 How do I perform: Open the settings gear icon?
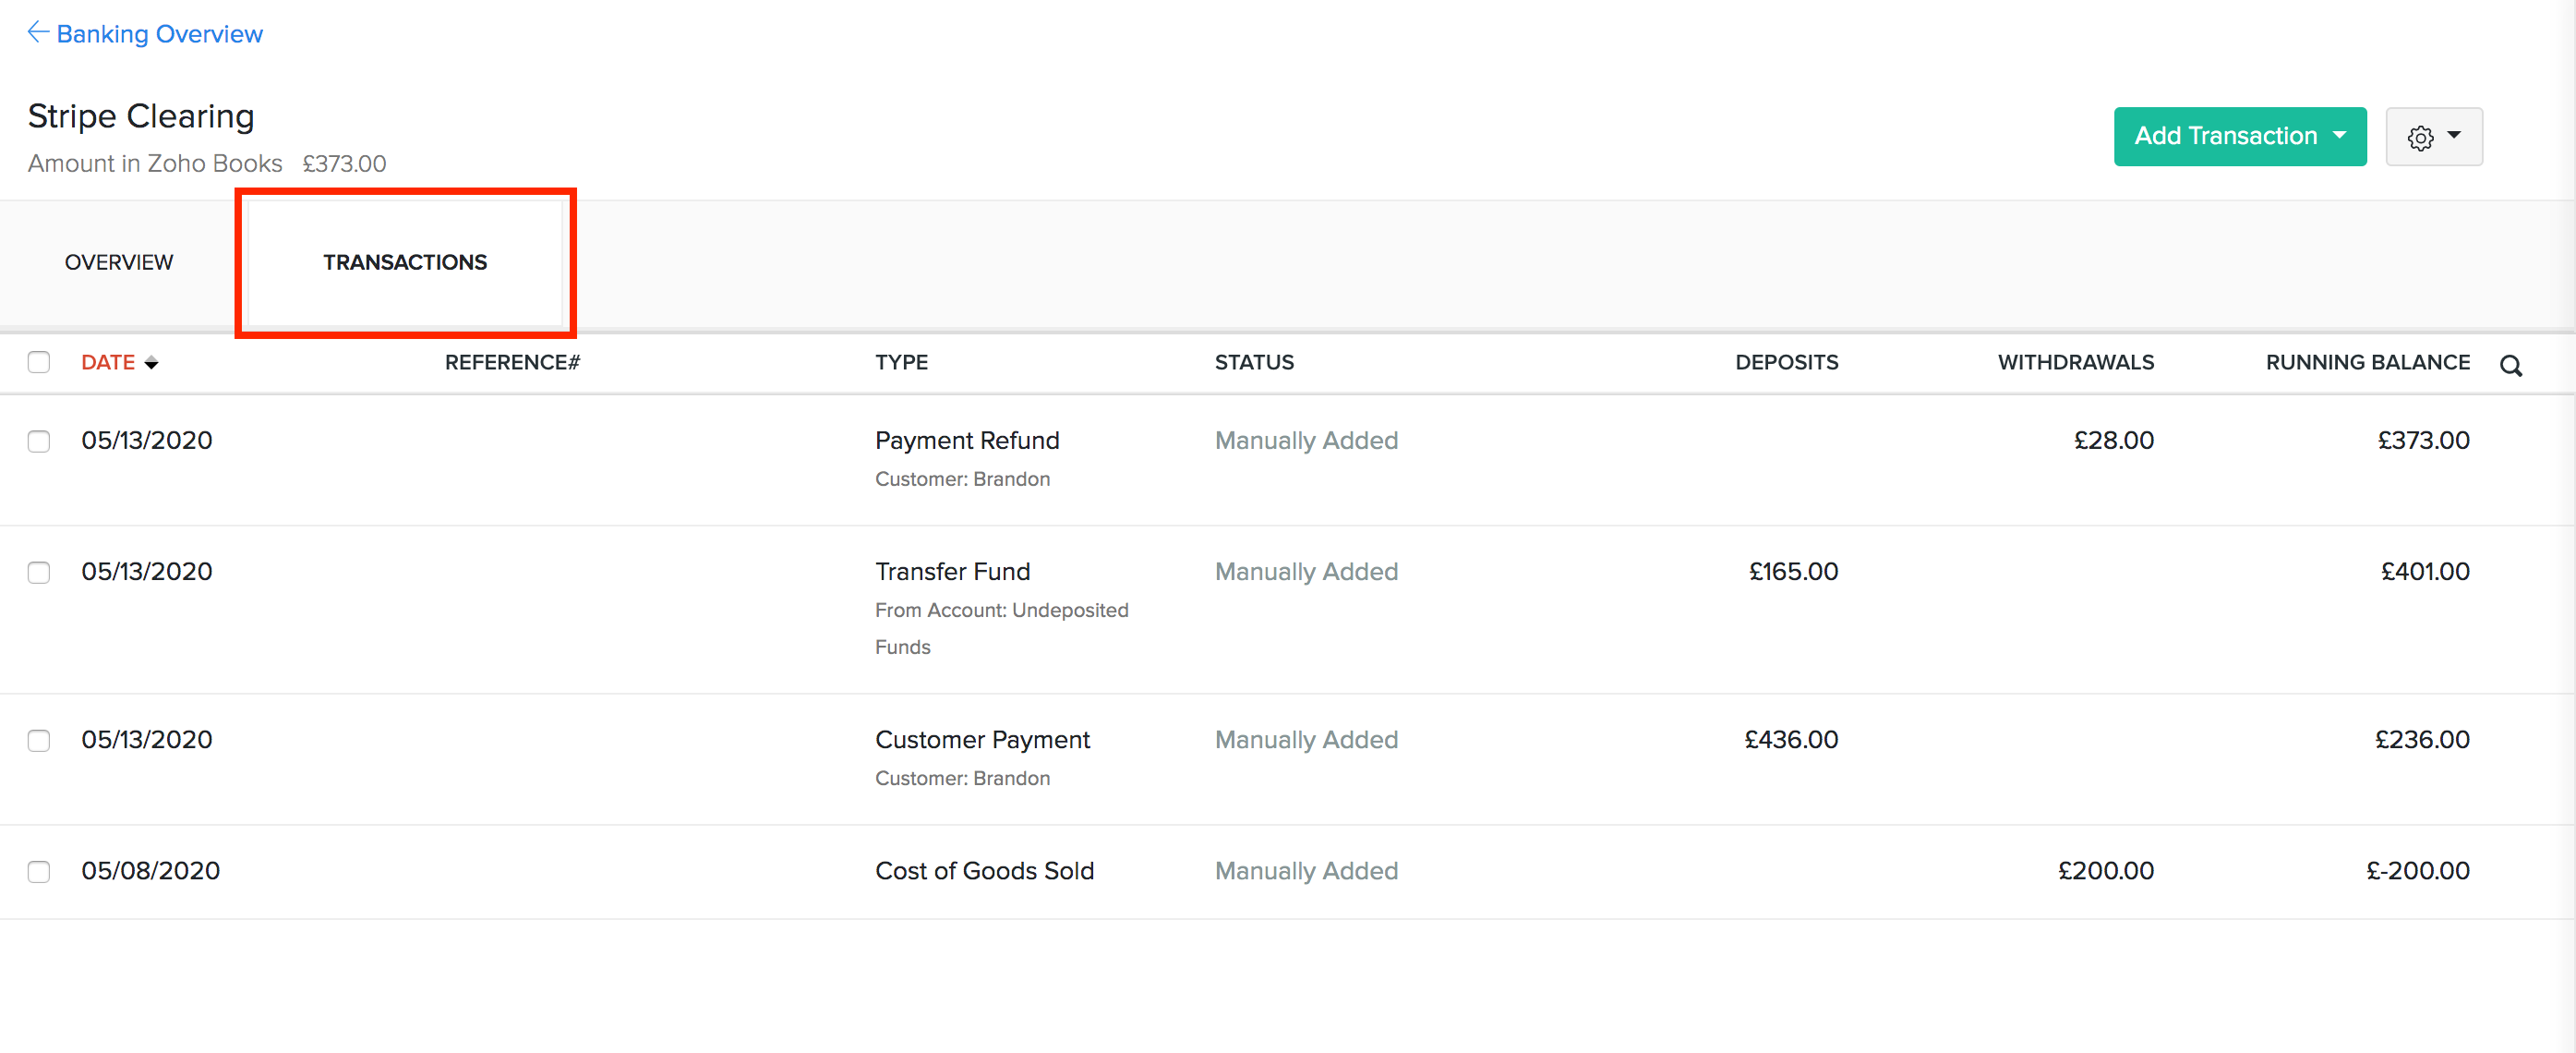[2421, 137]
